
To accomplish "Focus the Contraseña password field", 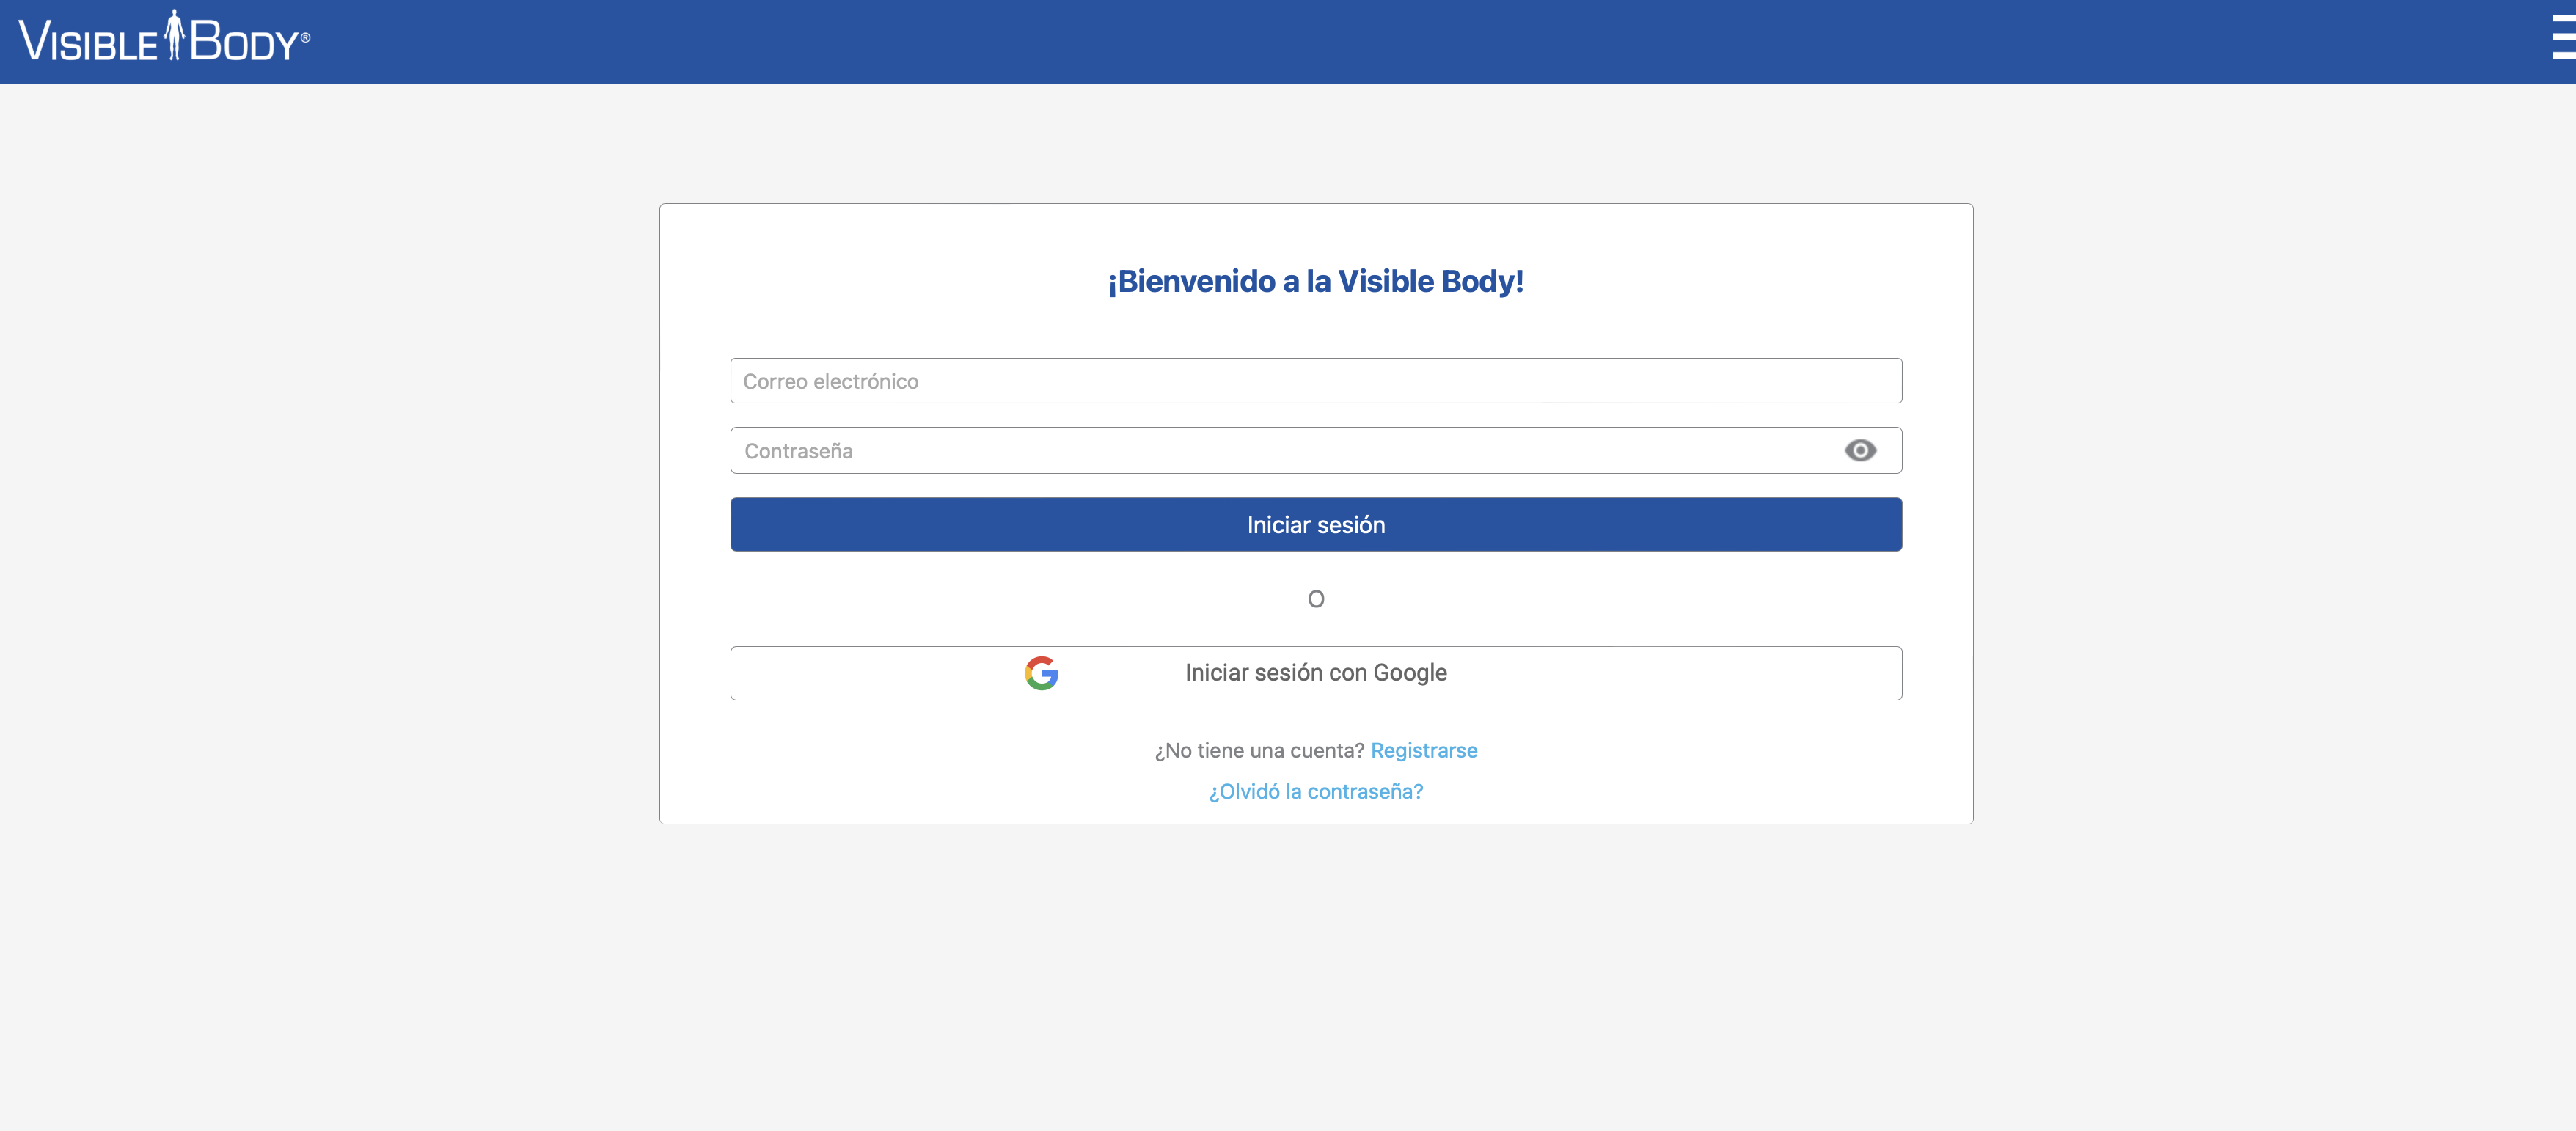I will tap(1316, 451).
